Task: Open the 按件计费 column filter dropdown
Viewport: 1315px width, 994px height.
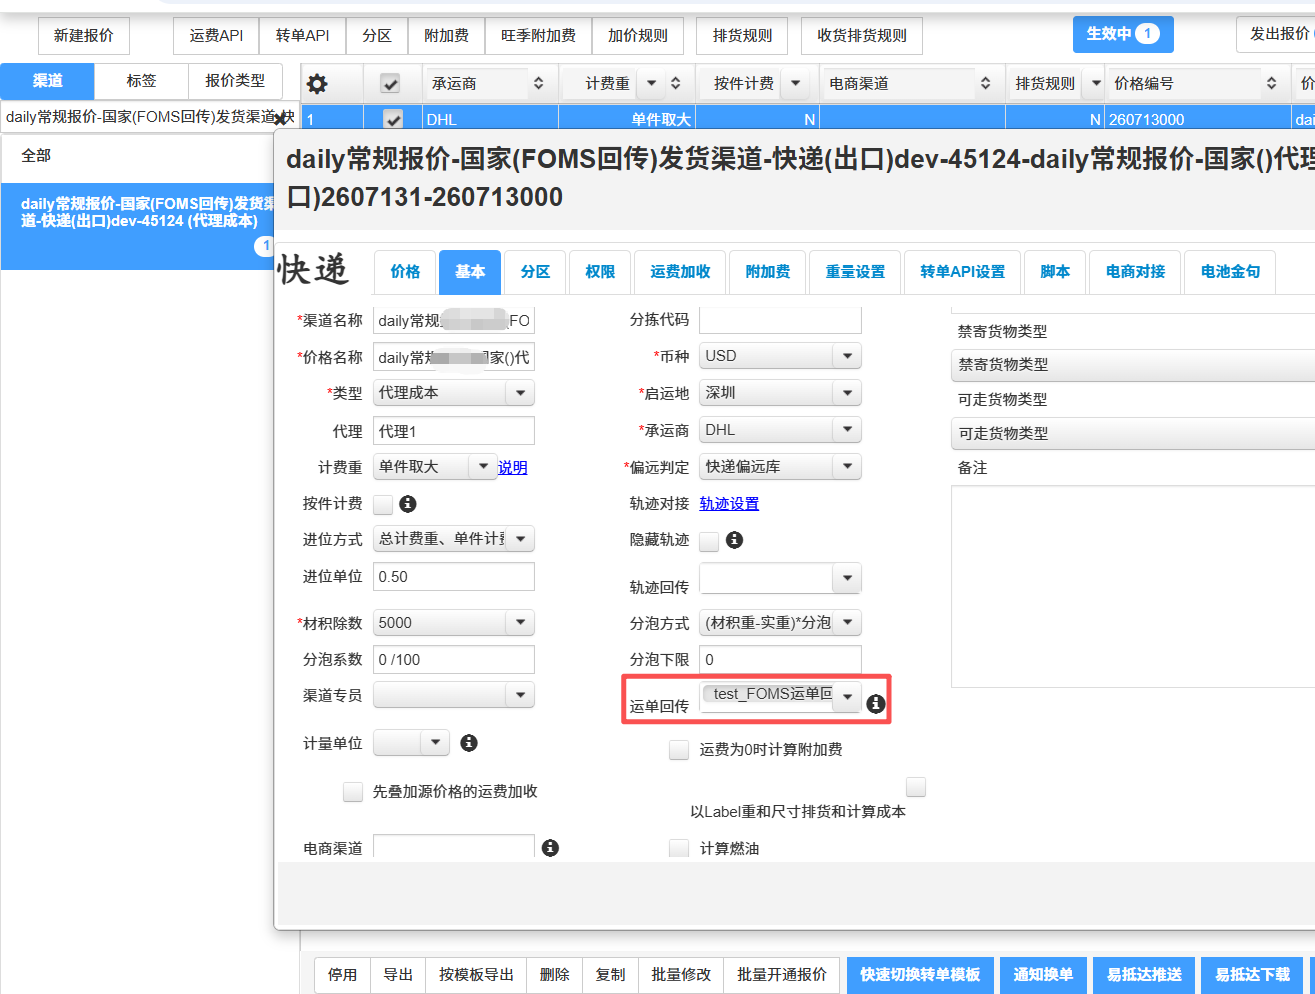Action: (x=796, y=84)
